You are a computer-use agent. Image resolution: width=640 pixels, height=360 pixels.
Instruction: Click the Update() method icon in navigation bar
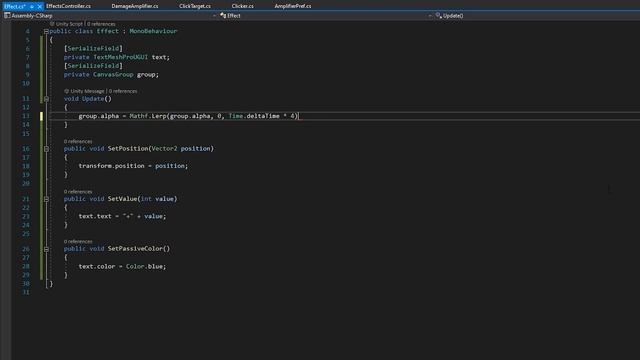pos(438,16)
